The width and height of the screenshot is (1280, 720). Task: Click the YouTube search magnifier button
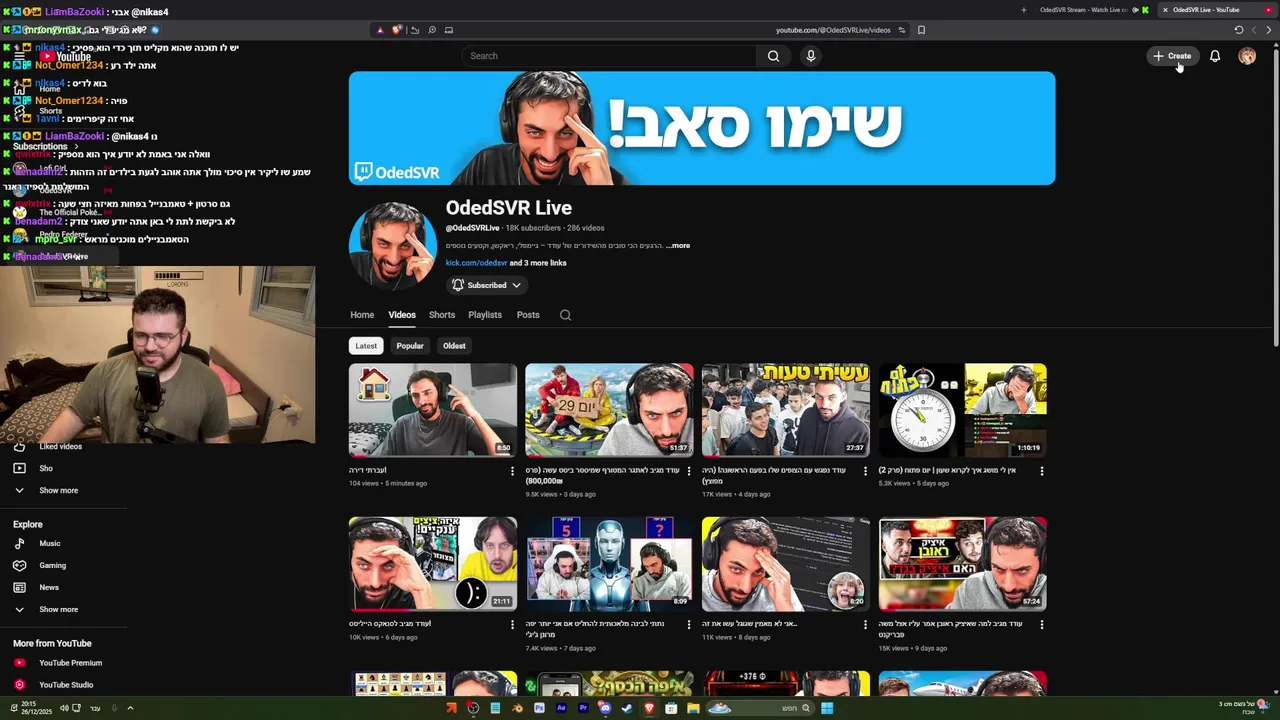(773, 56)
